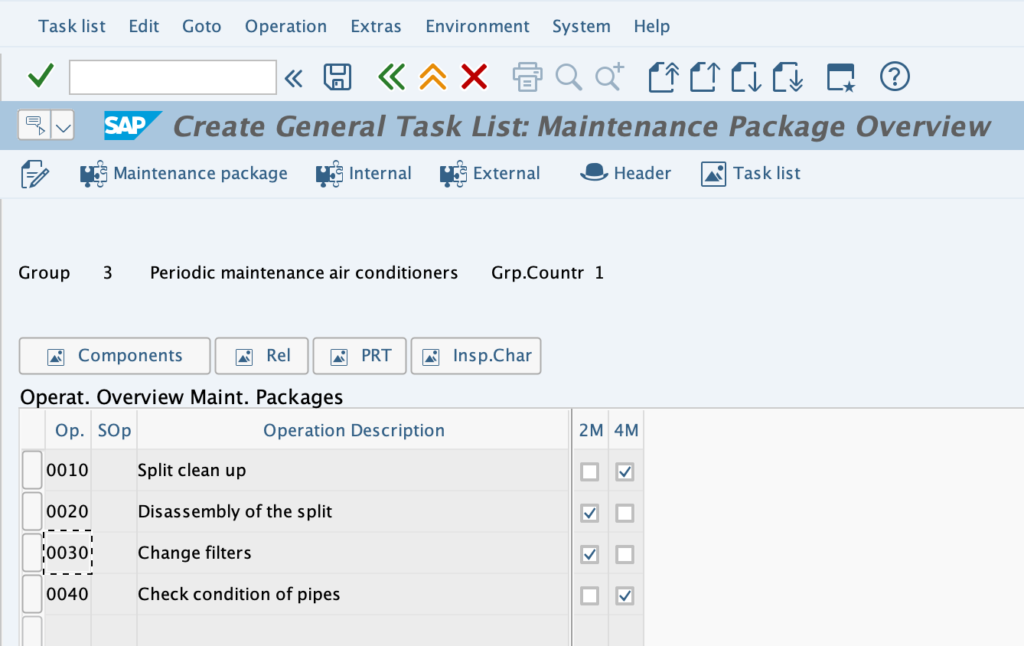Save the task list with the floppy disk icon

coord(337,77)
